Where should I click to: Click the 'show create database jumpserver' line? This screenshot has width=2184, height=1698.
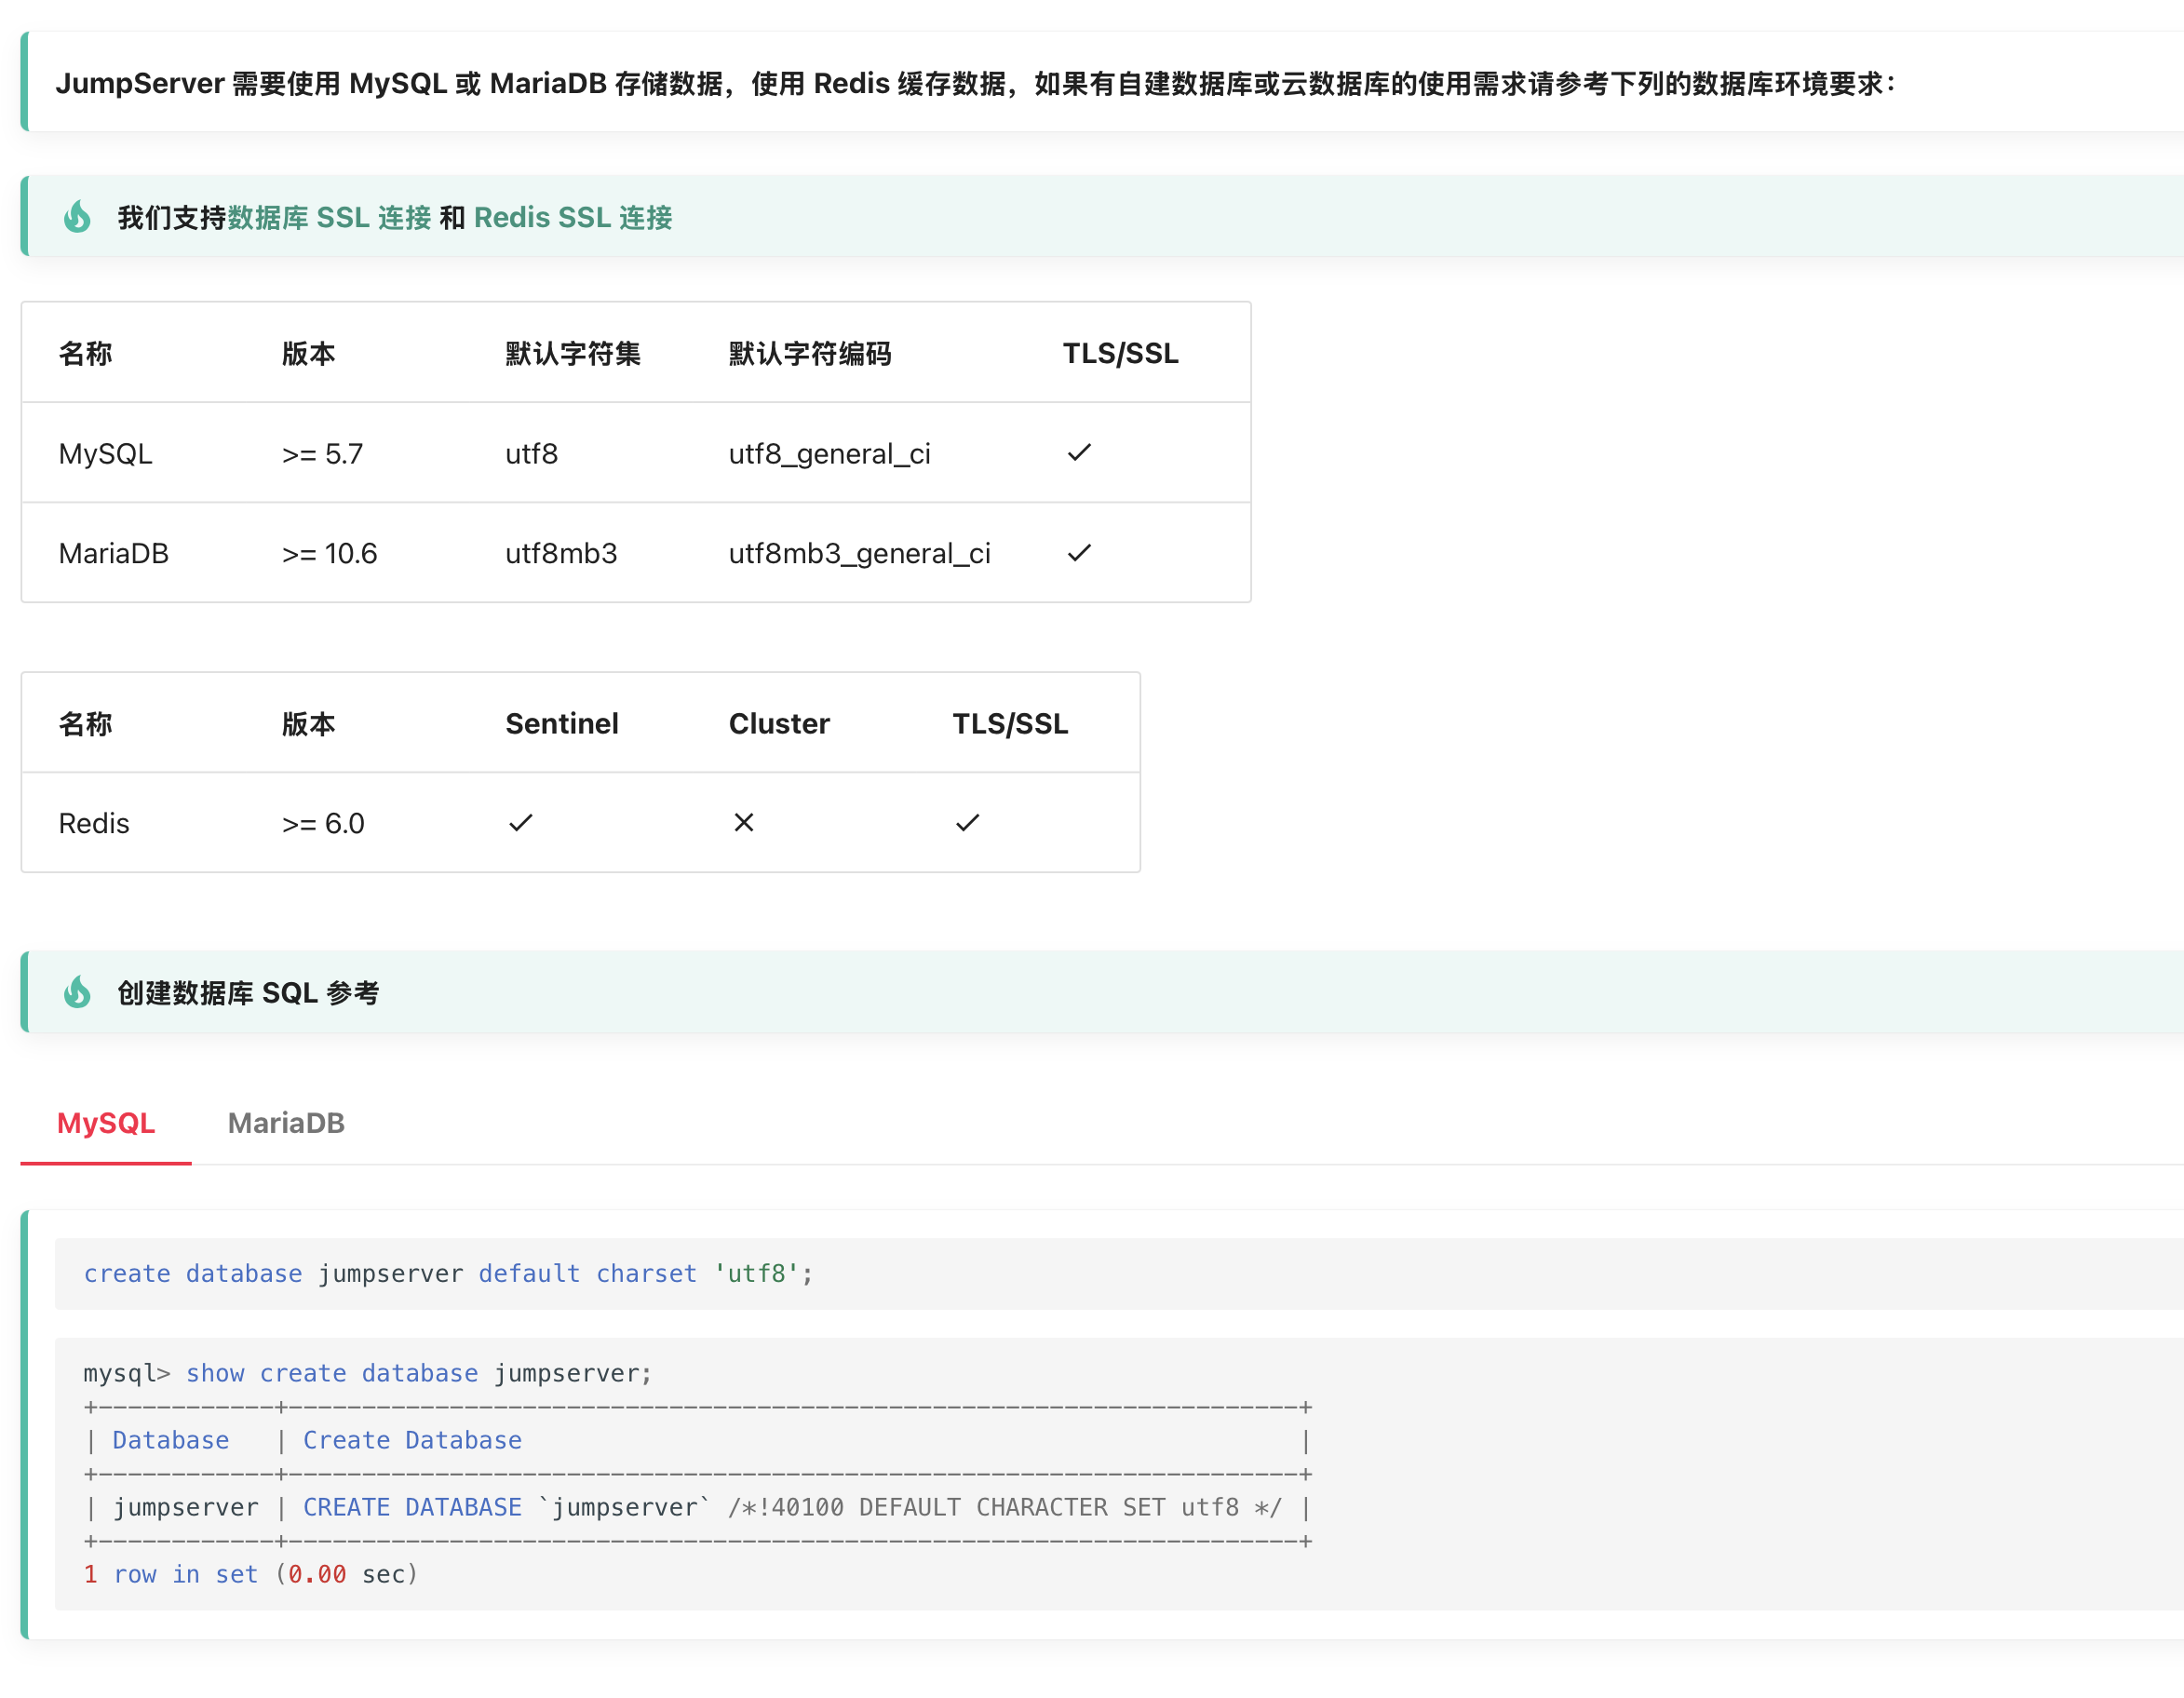367,1373
